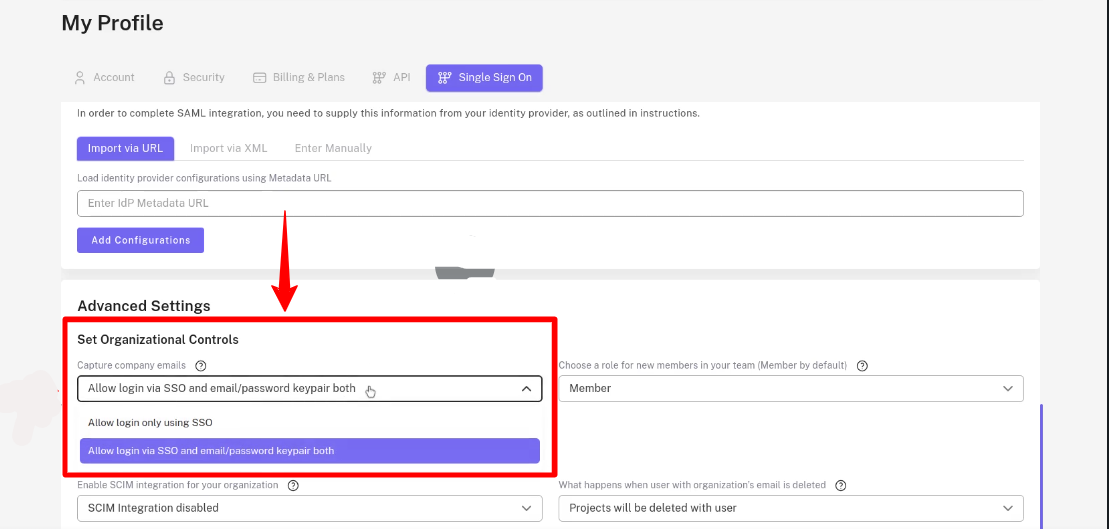
Task: Click the API tab icon
Action: click(379, 78)
